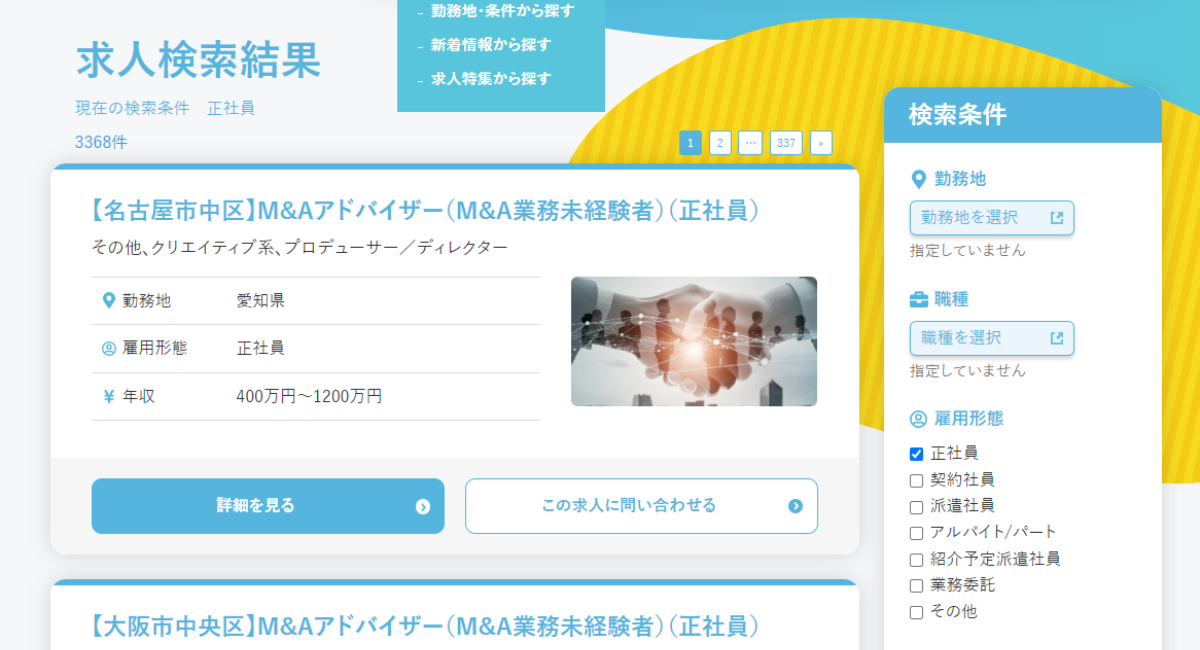Check the 契約社員 checkbox
This screenshot has height=650, width=1200.
click(916, 479)
